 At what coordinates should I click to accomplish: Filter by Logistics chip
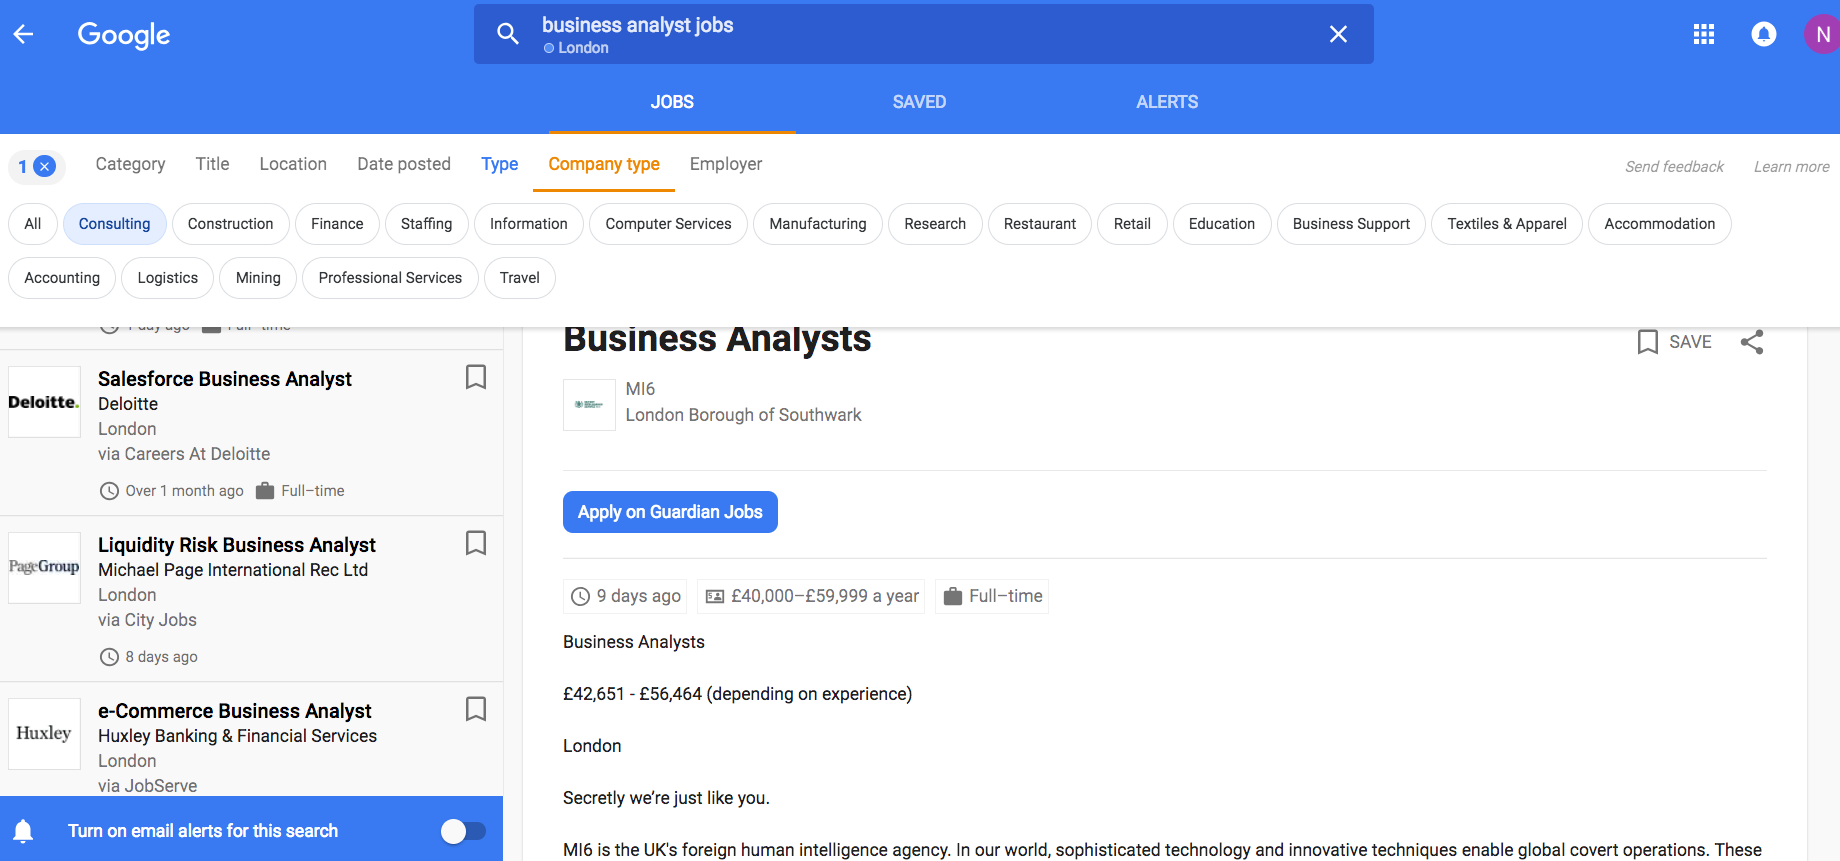168,278
